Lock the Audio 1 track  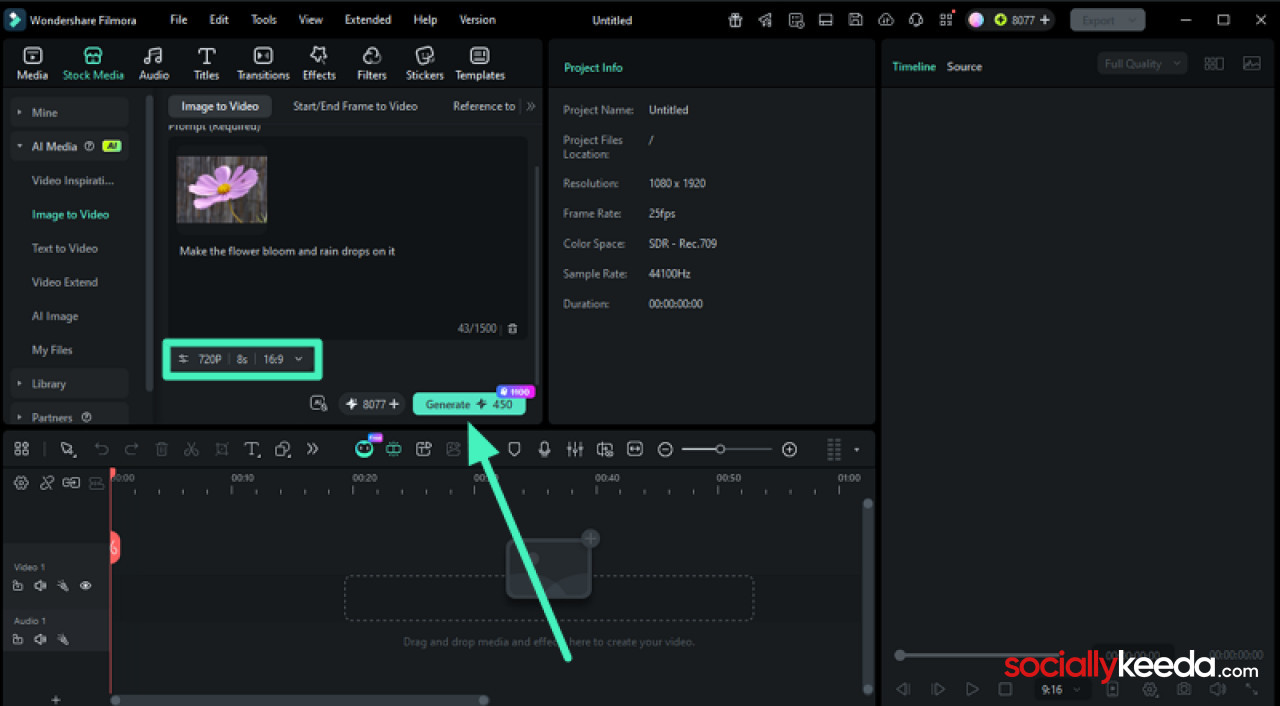(18, 639)
